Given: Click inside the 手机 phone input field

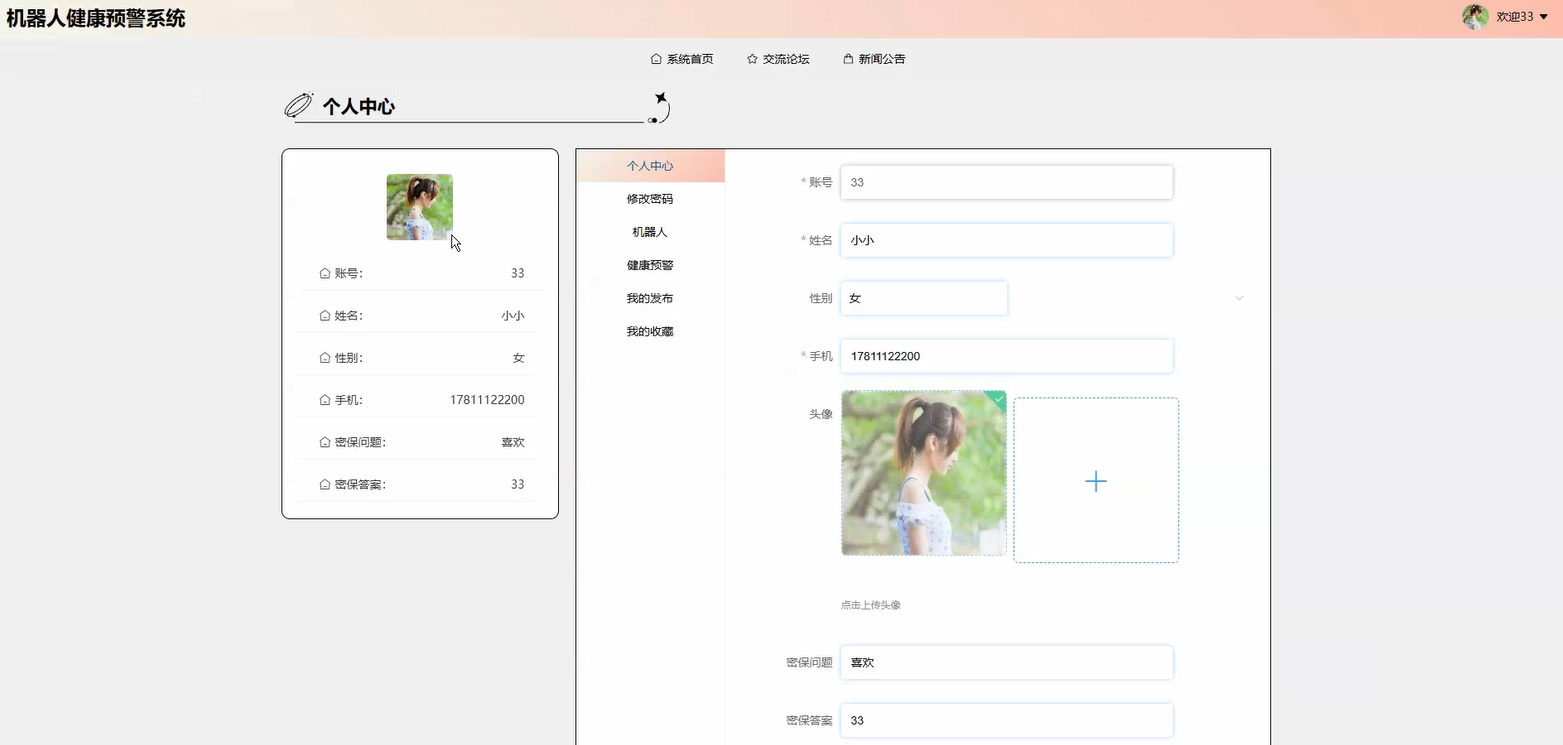Looking at the screenshot, I should (1005, 356).
